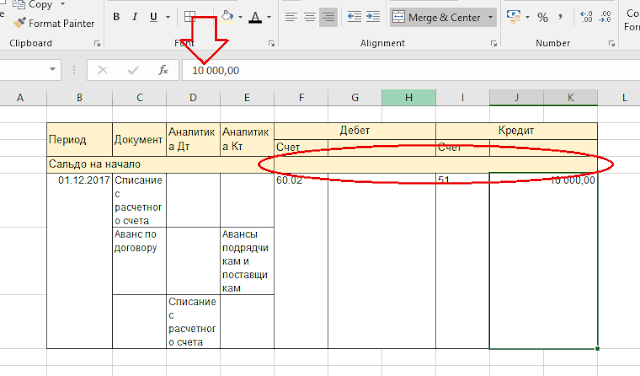Apply the Fill Color bucket
The image size is (640, 376).
pos(227,17)
